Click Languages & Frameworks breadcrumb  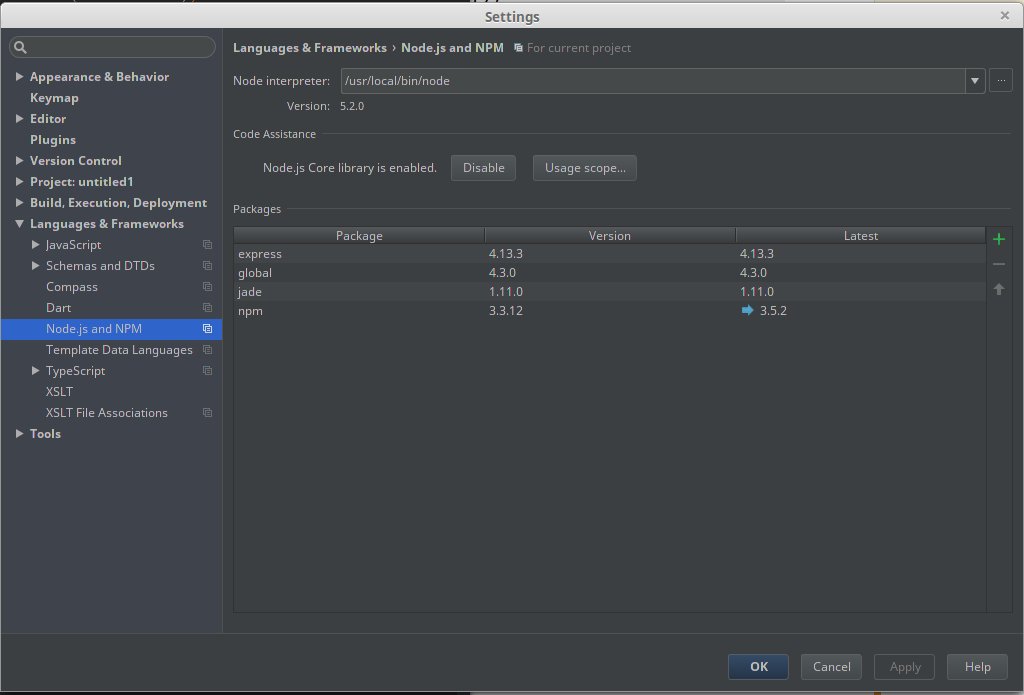pyautogui.click(x=310, y=48)
